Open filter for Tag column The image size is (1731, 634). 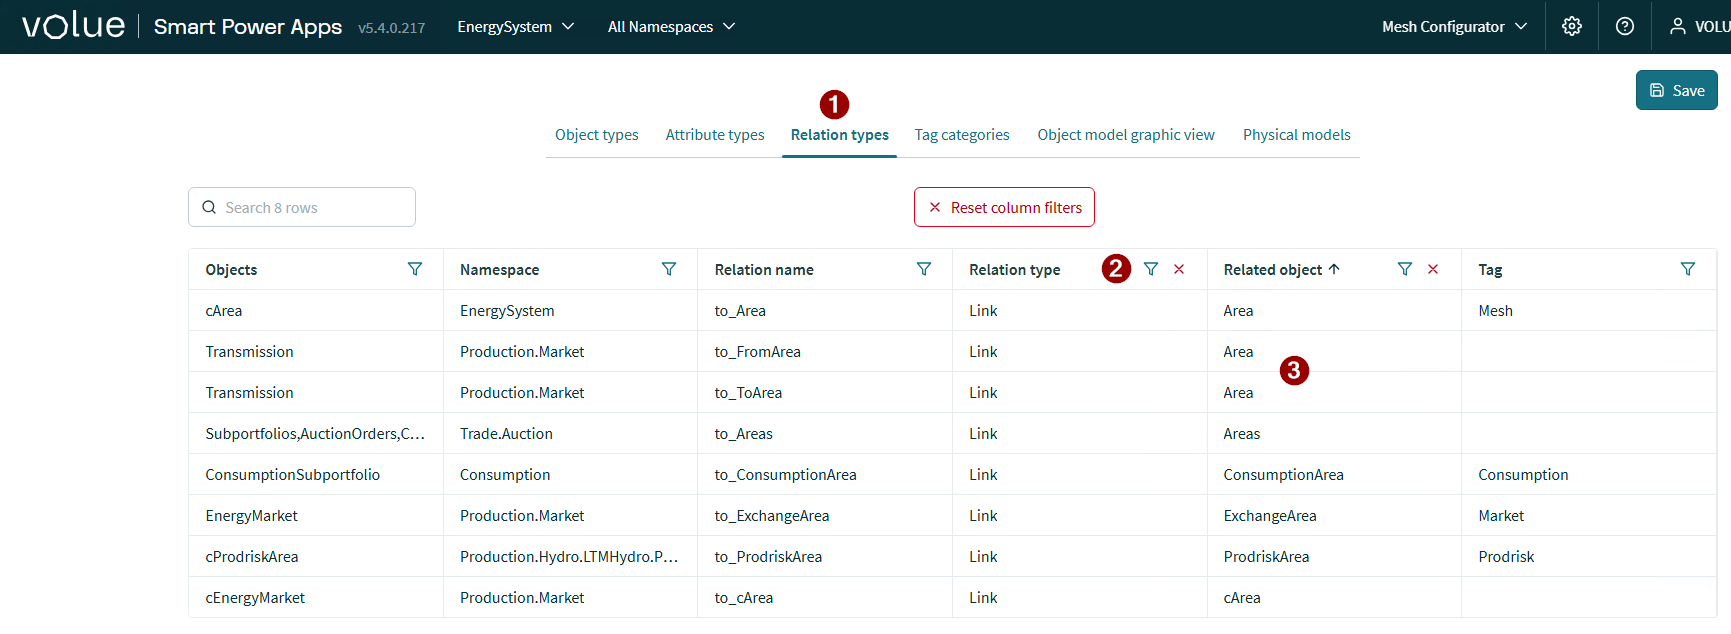tap(1688, 269)
